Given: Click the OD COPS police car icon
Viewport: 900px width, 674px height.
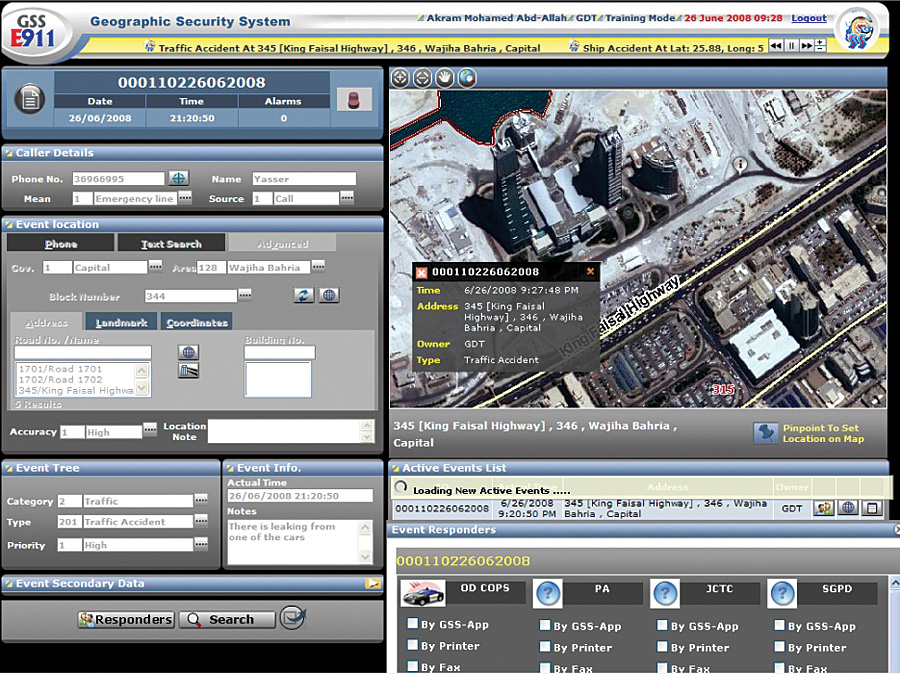Looking at the screenshot, I should coord(422,594).
